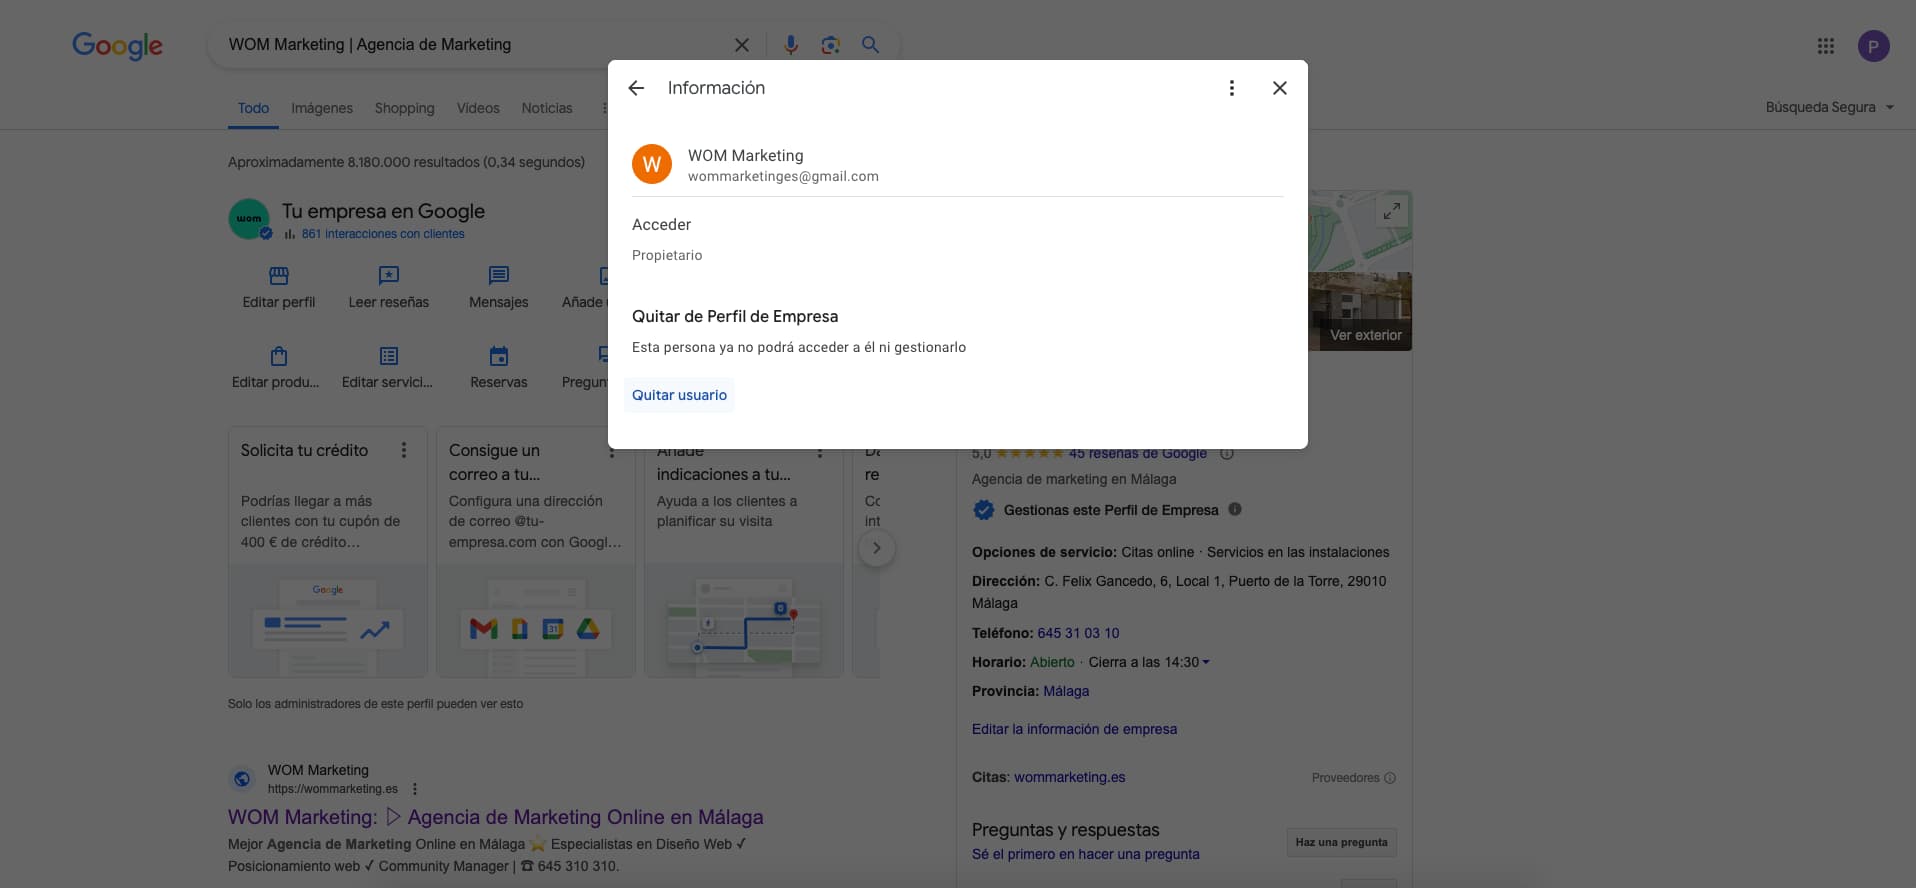Open the Google apps grid

click(1825, 46)
